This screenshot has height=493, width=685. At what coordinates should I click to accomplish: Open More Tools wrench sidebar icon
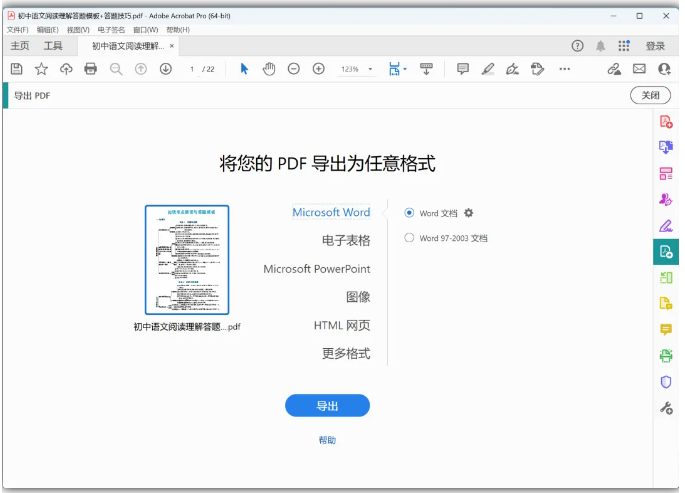point(666,408)
